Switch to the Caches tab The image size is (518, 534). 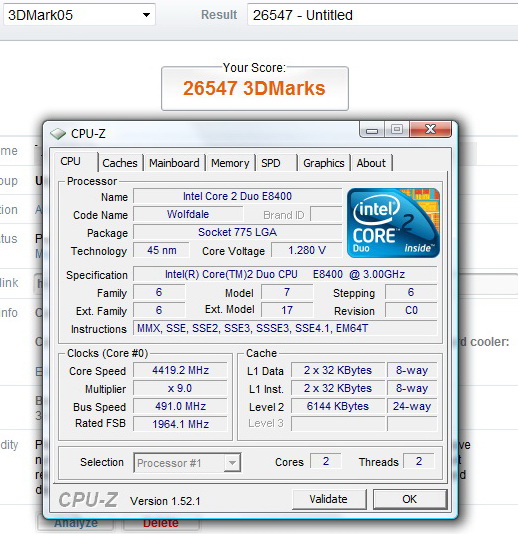click(x=120, y=163)
